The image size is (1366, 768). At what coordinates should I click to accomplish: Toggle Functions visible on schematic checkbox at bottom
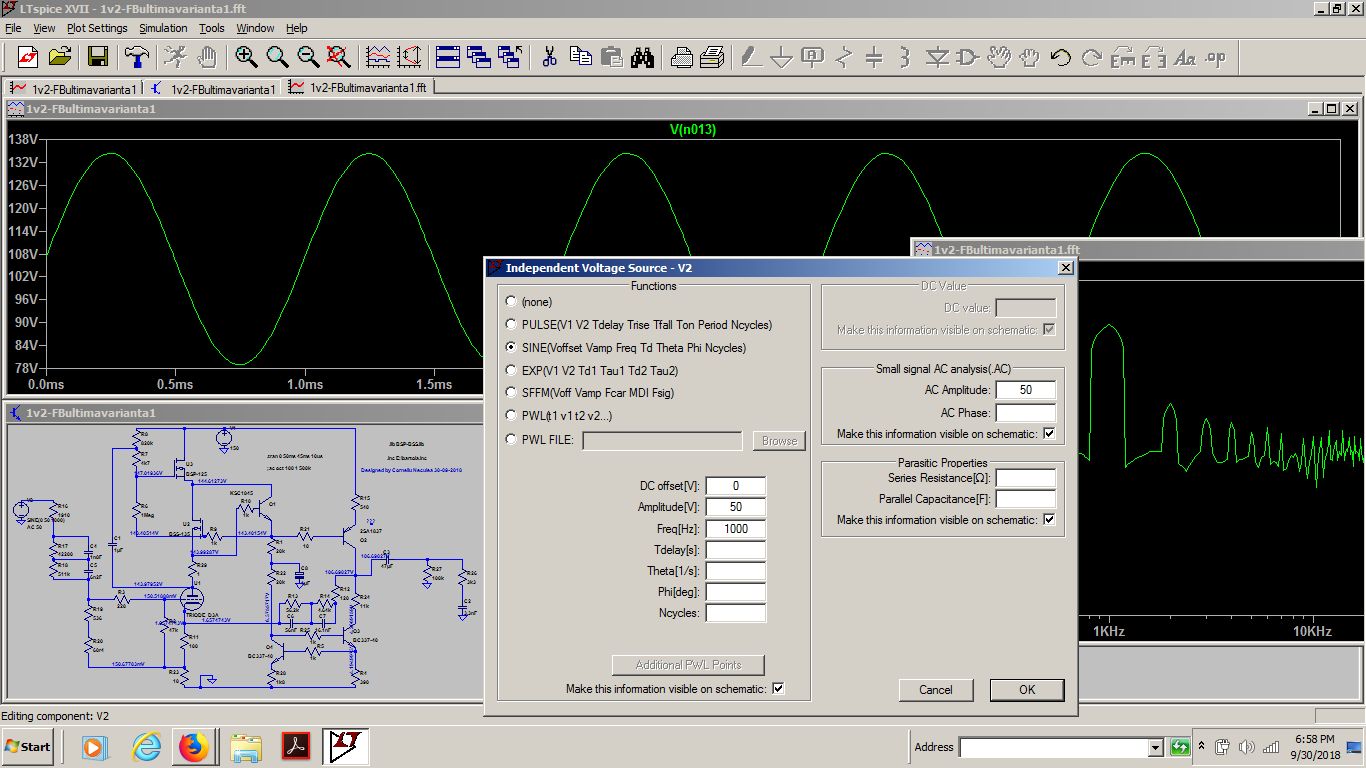(778, 688)
